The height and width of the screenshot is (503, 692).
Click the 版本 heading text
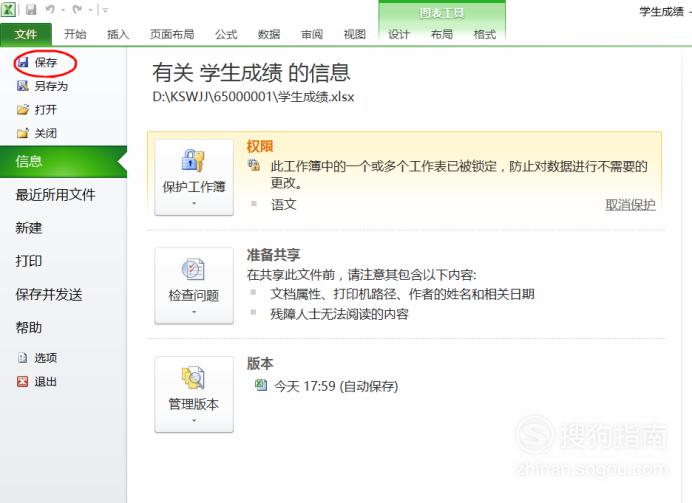260,363
